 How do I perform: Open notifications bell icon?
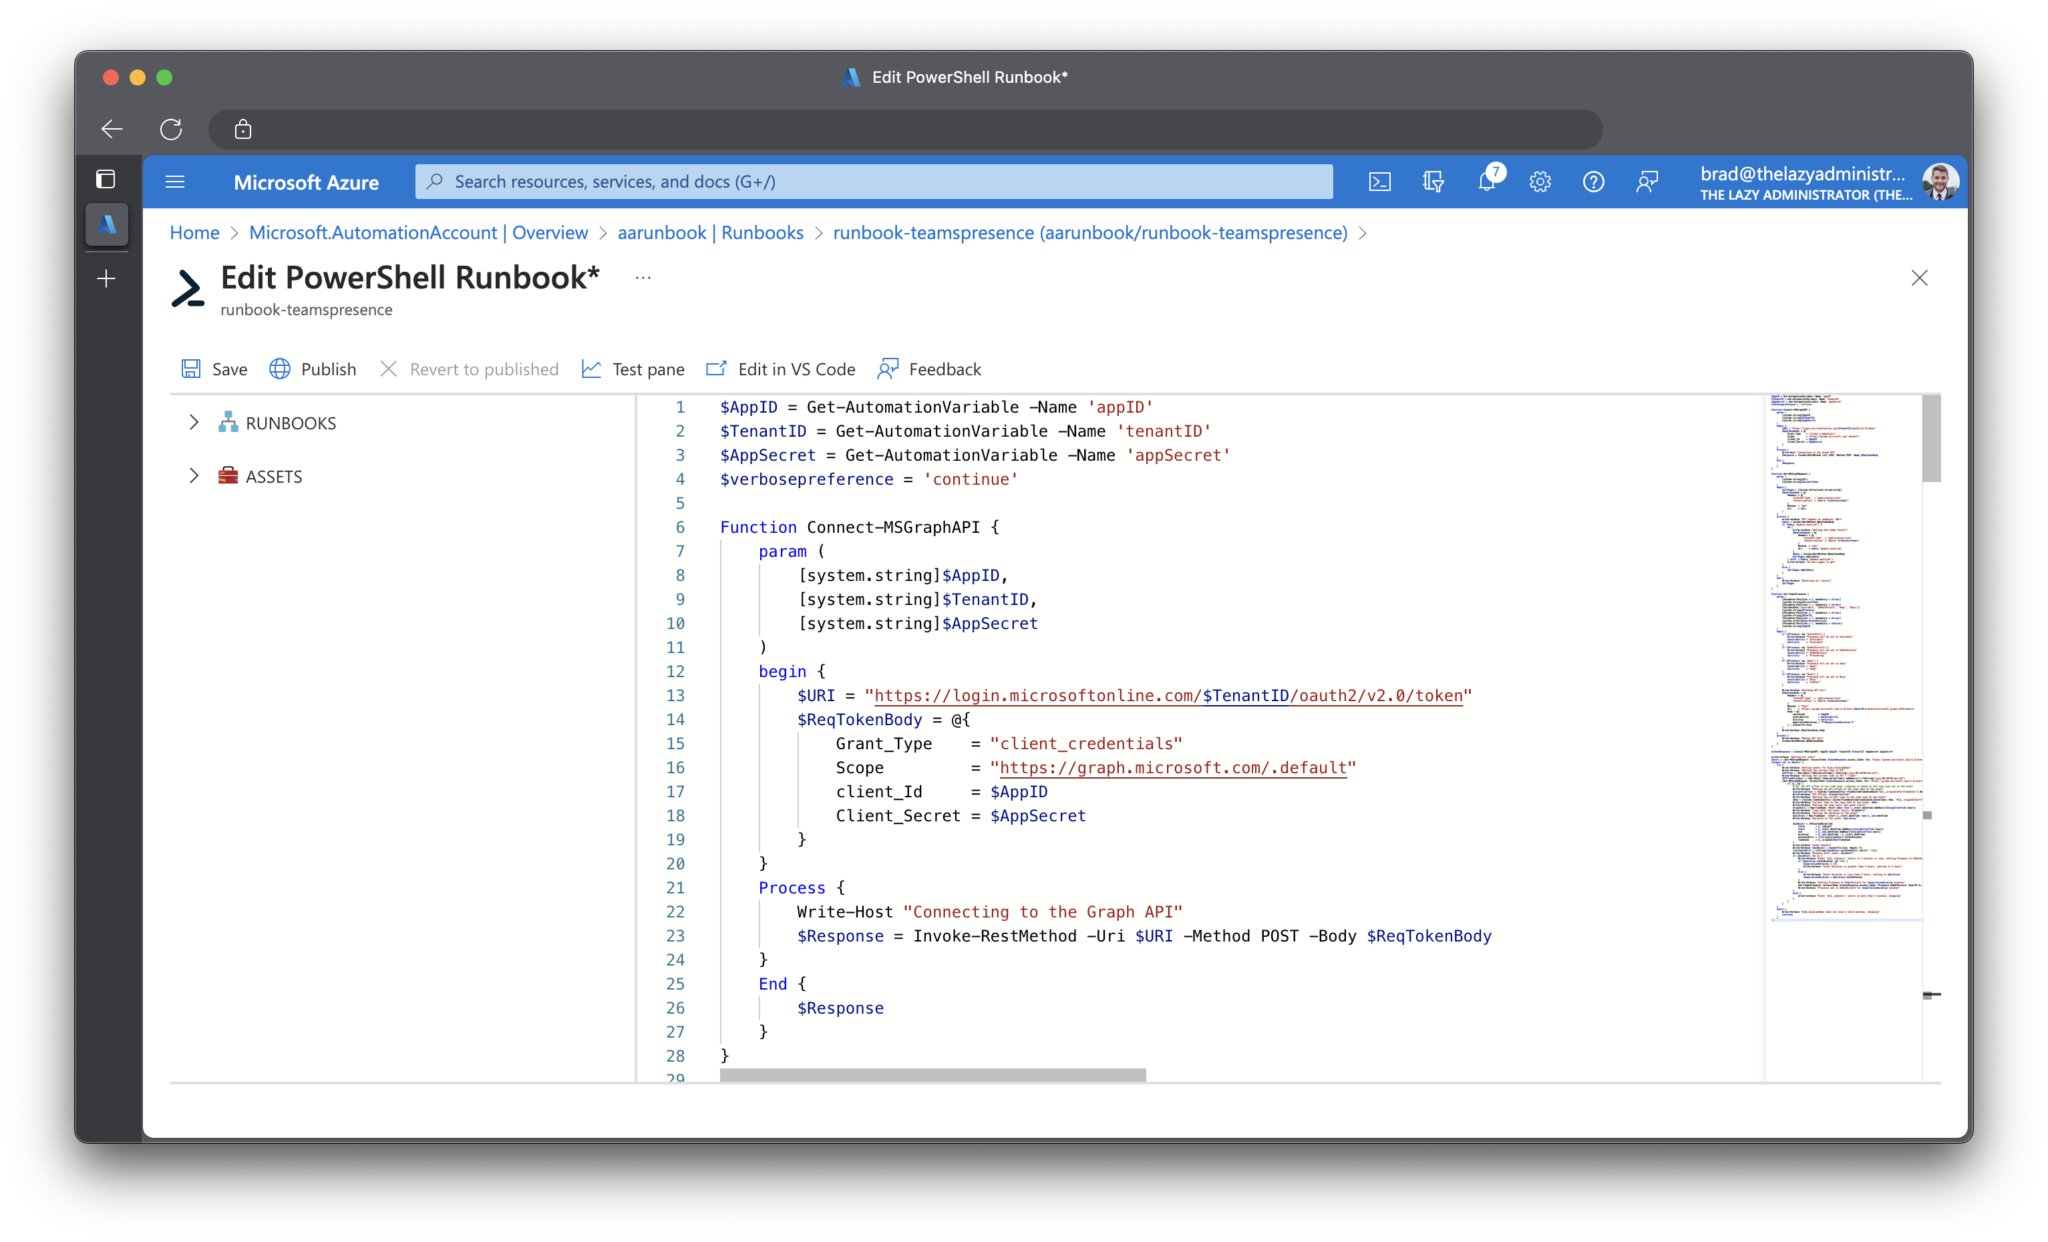(x=1487, y=181)
